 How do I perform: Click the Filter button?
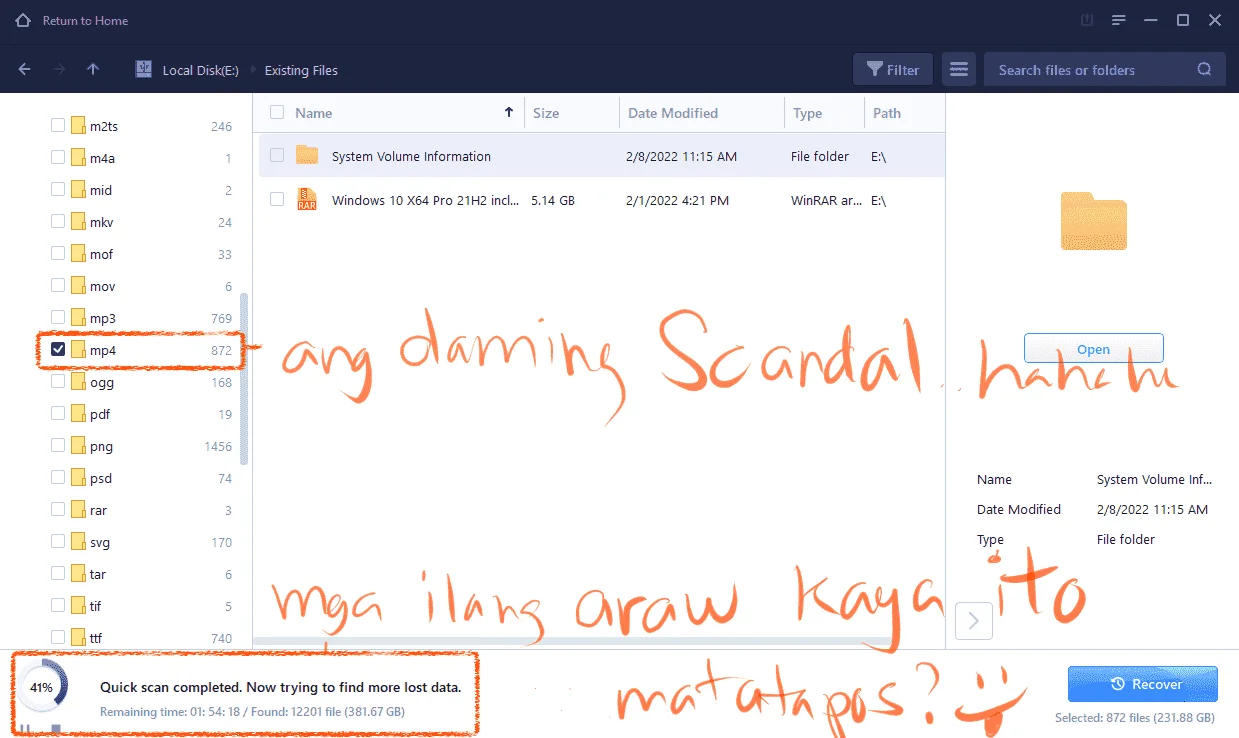click(x=893, y=70)
